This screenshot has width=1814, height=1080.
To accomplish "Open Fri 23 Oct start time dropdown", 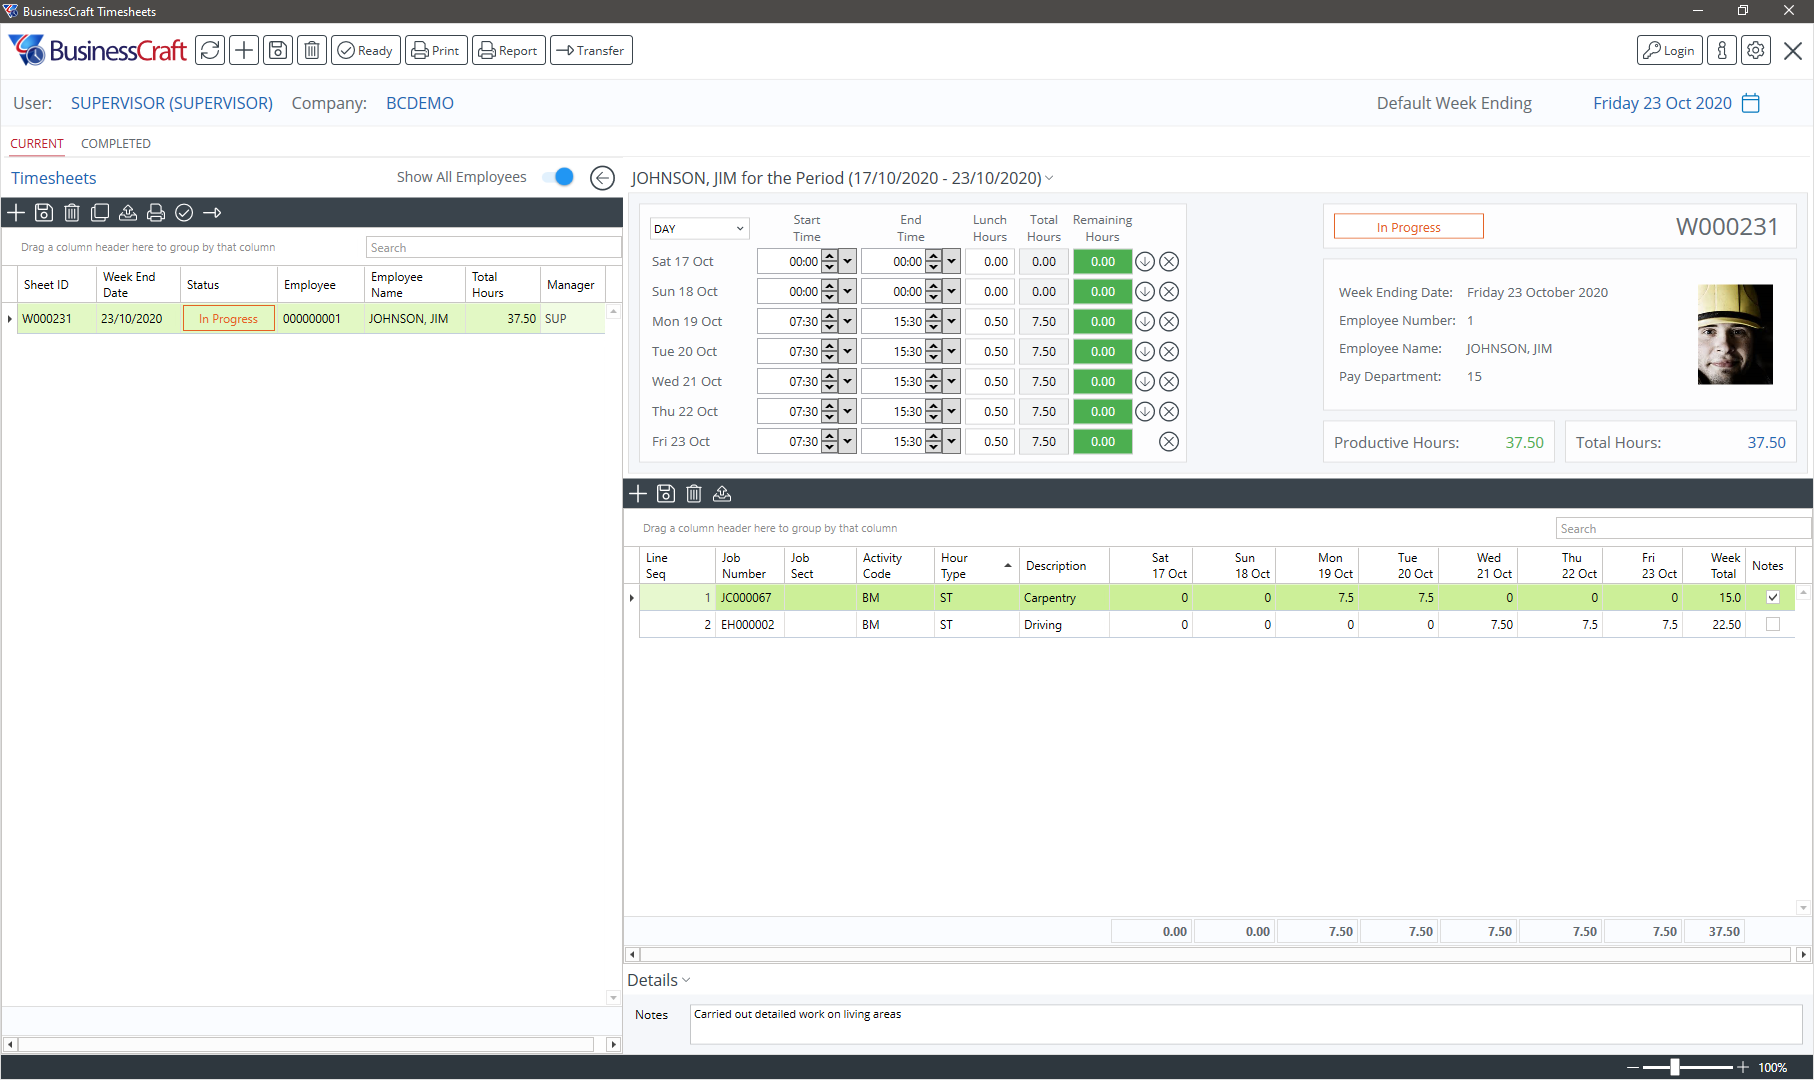I will 848,442.
